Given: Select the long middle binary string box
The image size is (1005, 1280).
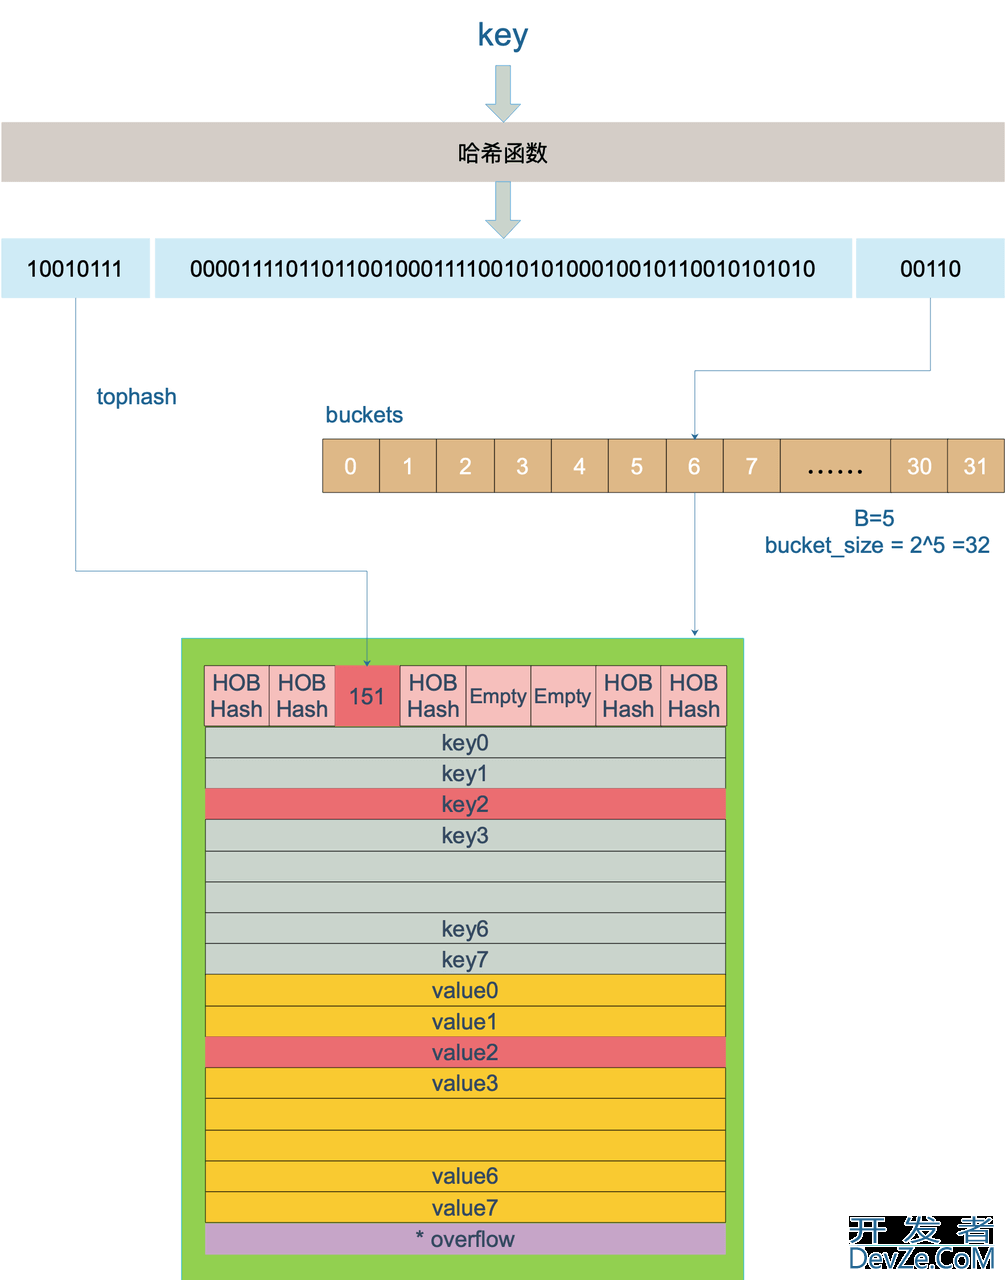Looking at the screenshot, I should point(503,268).
